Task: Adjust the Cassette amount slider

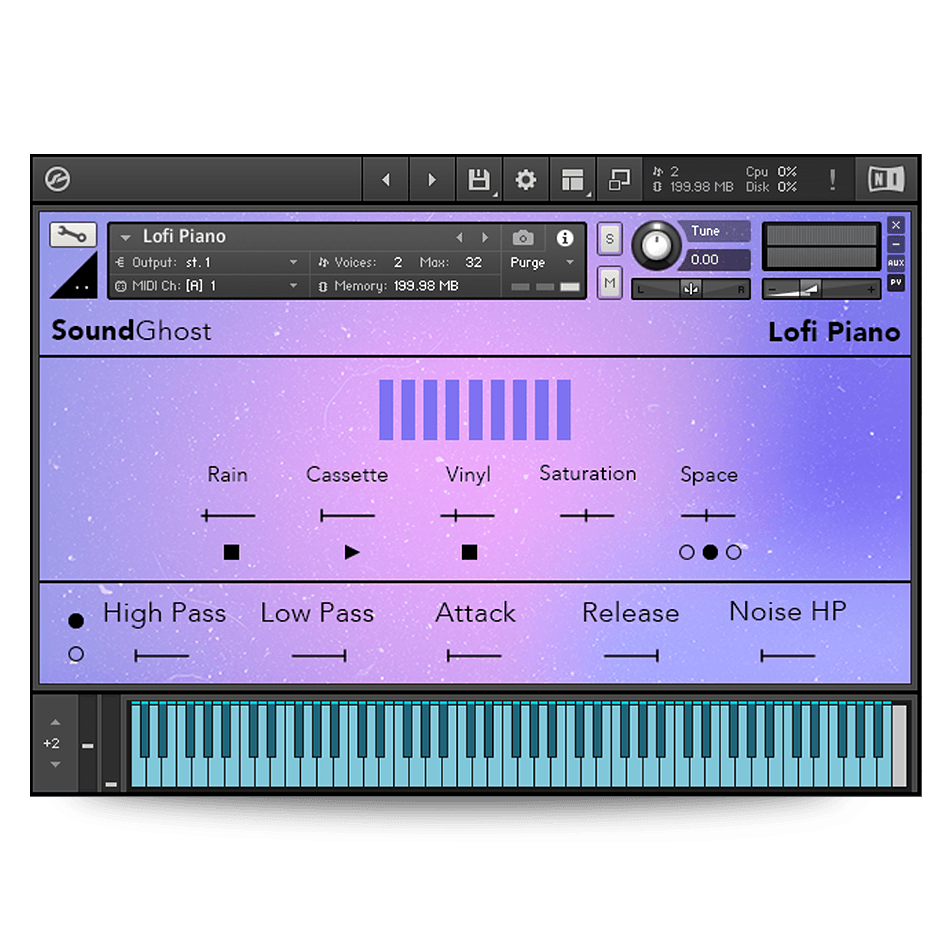Action: (347, 516)
